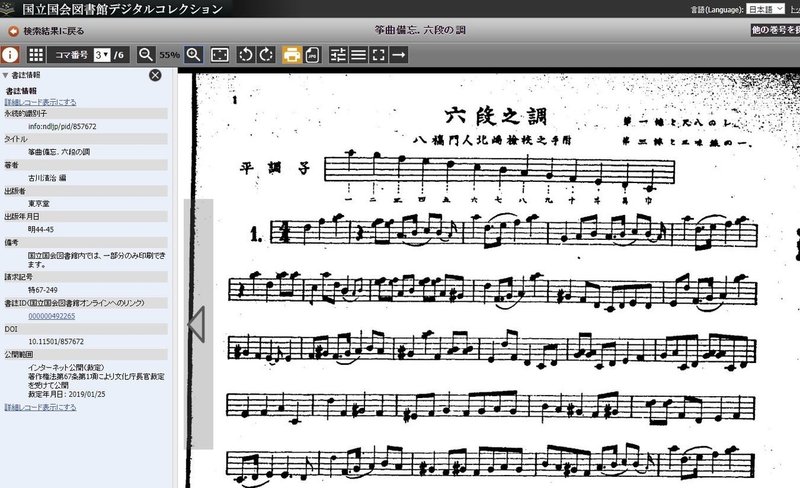The height and width of the screenshot is (488, 800).
Task: Click the 55% zoom level text
Action: 169,55
